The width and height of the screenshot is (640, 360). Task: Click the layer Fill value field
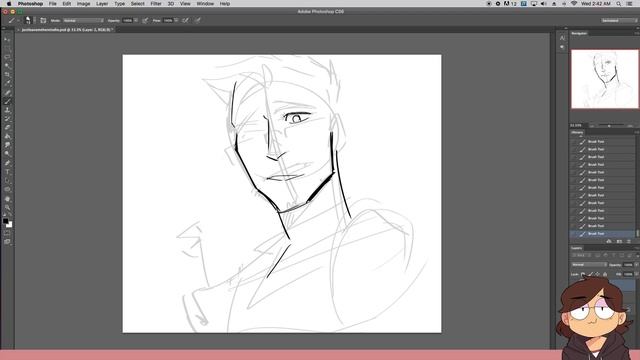point(628,274)
